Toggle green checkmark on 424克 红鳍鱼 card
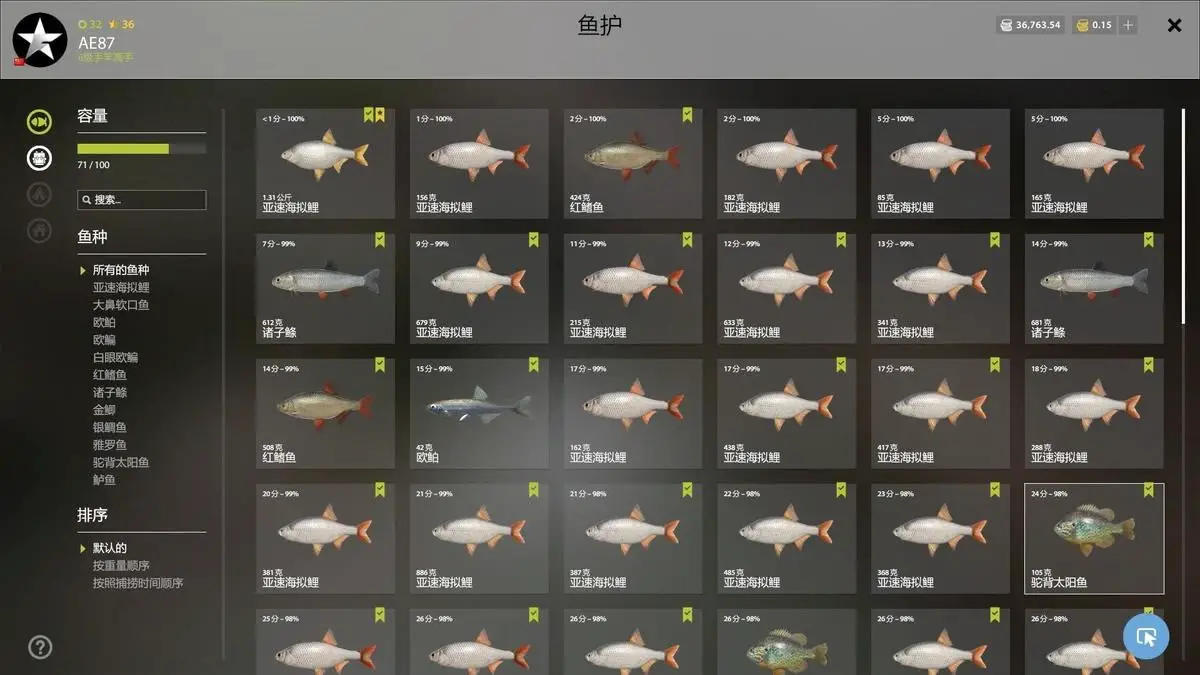This screenshot has width=1200, height=675. tap(687, 115)
